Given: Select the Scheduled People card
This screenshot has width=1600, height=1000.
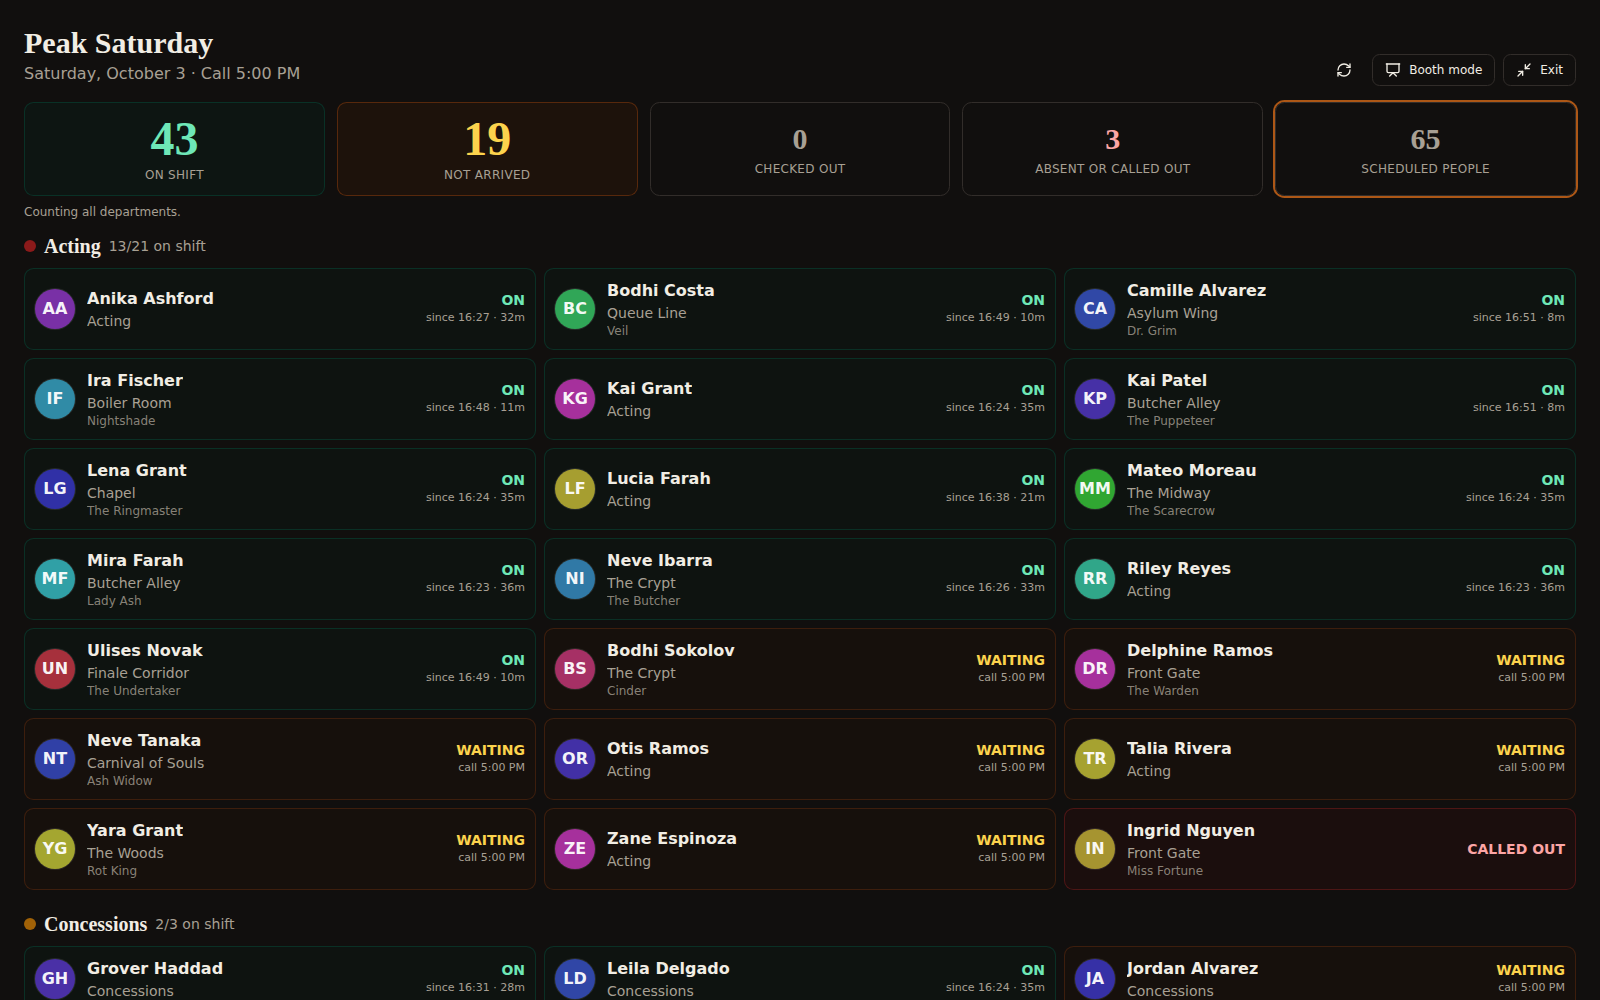Looking at the screenshot, I should (1425, 149).
